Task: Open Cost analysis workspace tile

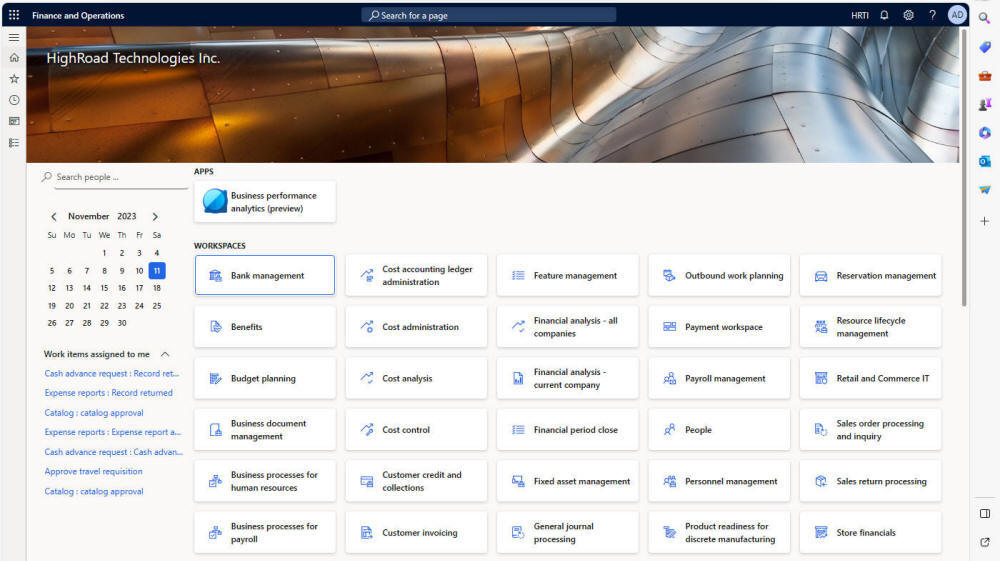Action: [x=416, y=379]
